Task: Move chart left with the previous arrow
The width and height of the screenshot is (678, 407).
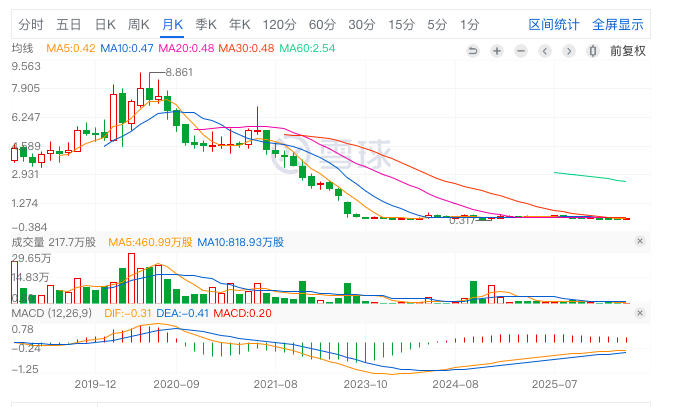Action: click(545, 51)
